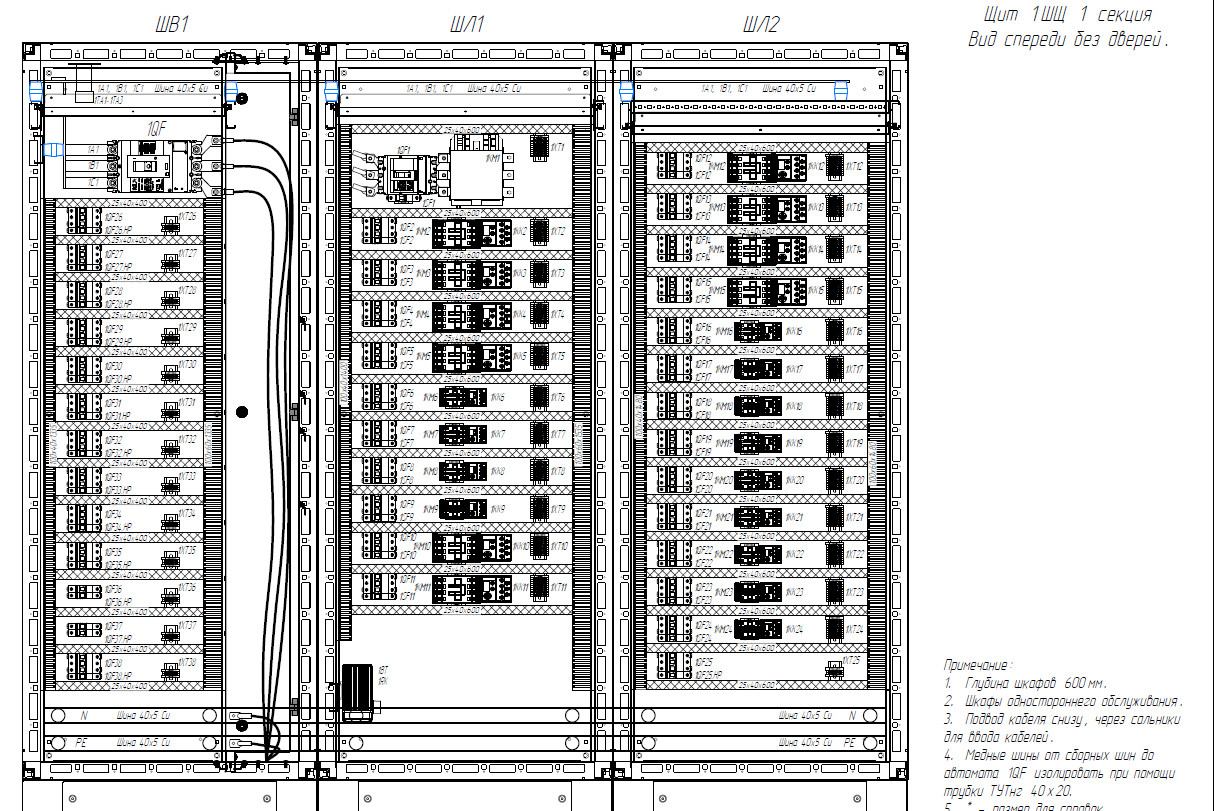Click the 1TA1-1TA3 label in ШВ1
Screen dimensions: 1214x811
pos(109,100)
